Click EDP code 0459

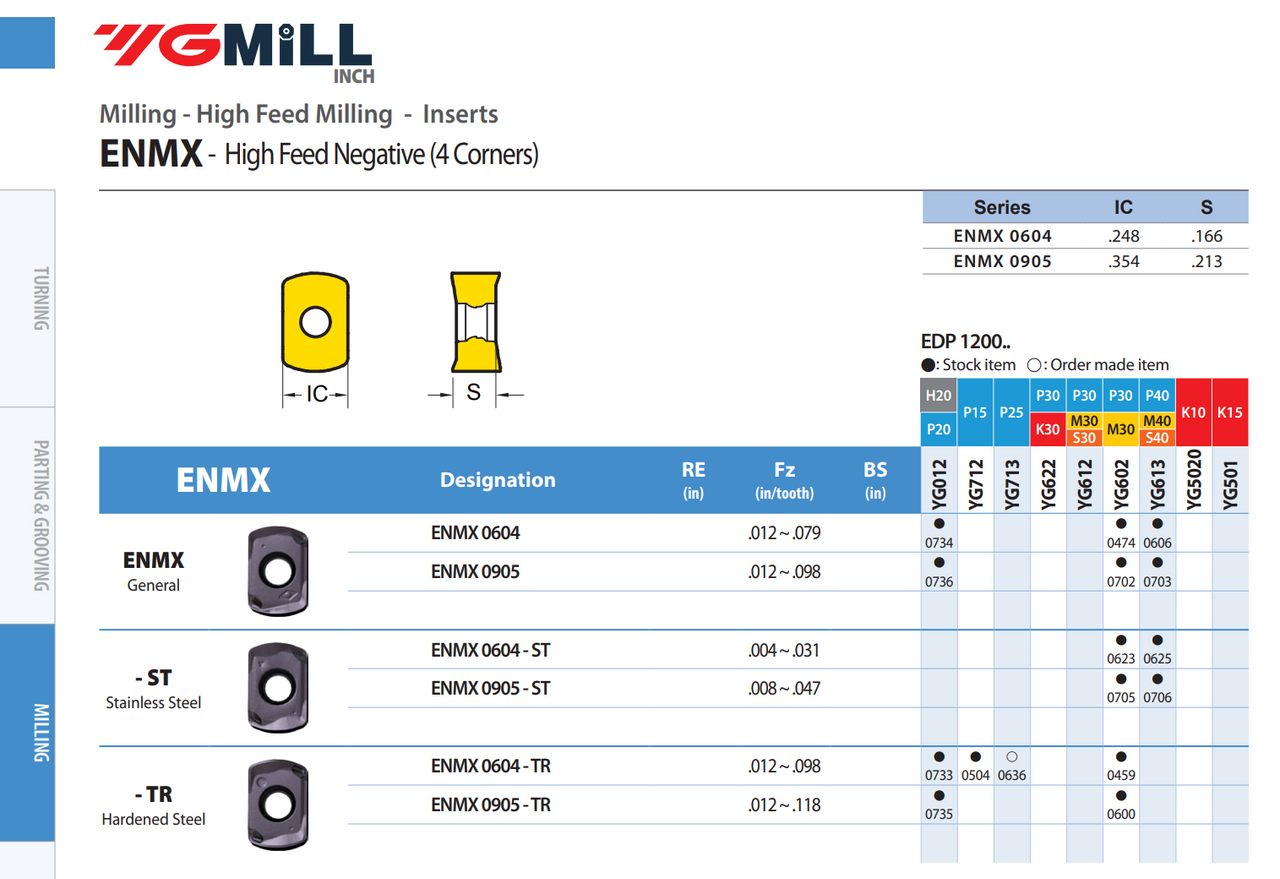click(x=1121, y=775)
